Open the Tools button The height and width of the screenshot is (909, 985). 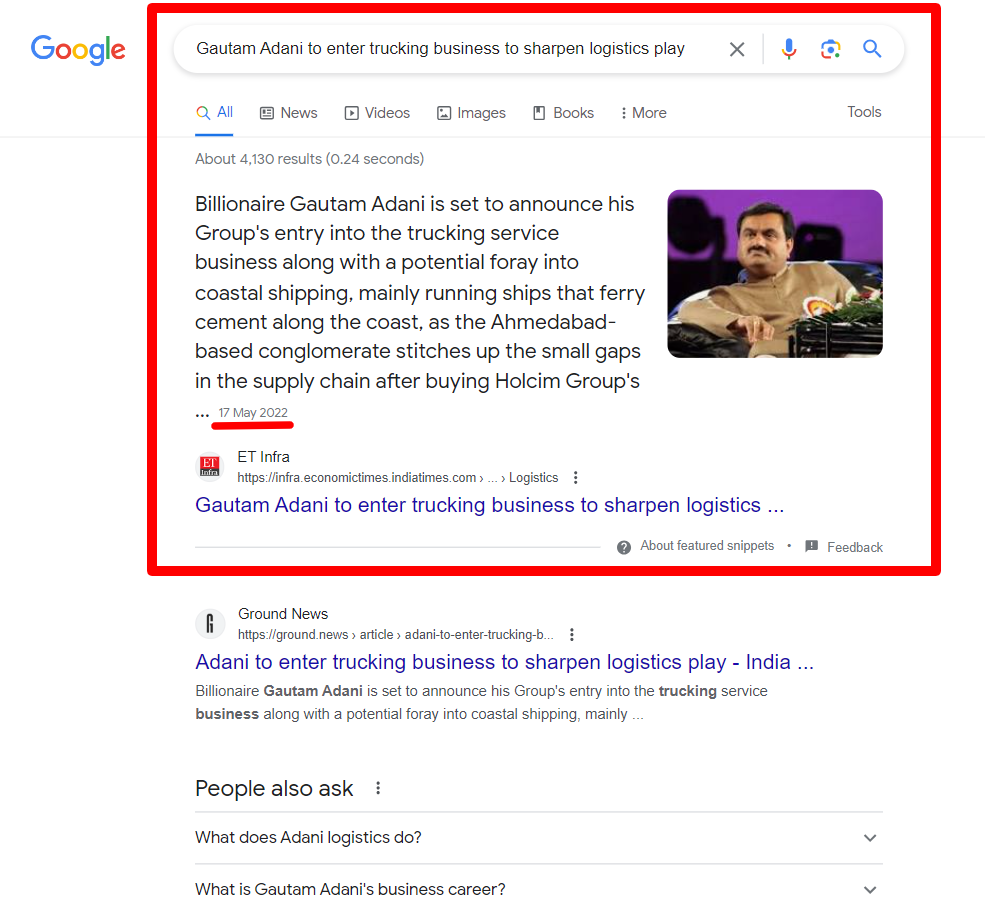tap(864, 112)
